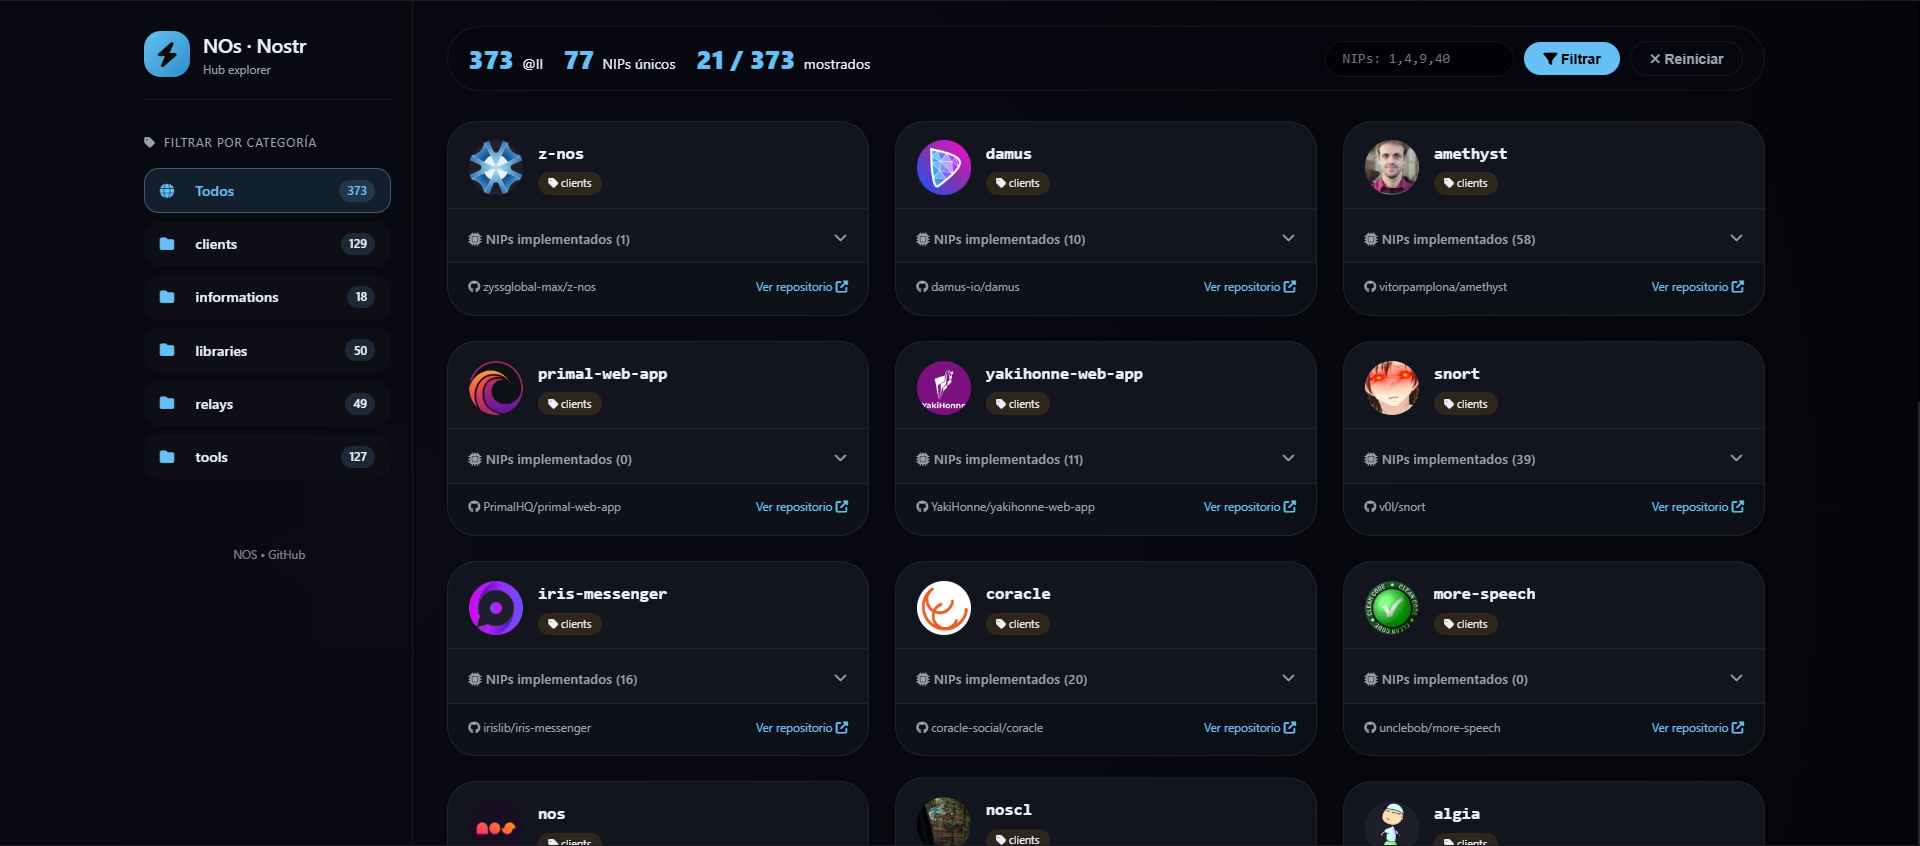Click the NOs lightning bolt logo
Viewport: 1920px width, 846px height.
click(x=167, y=54)
